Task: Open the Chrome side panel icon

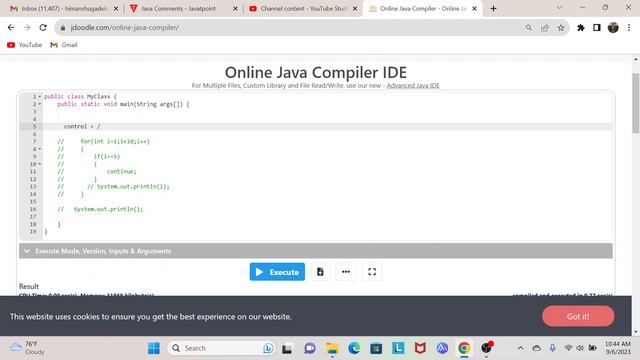Action: (597, 27)
